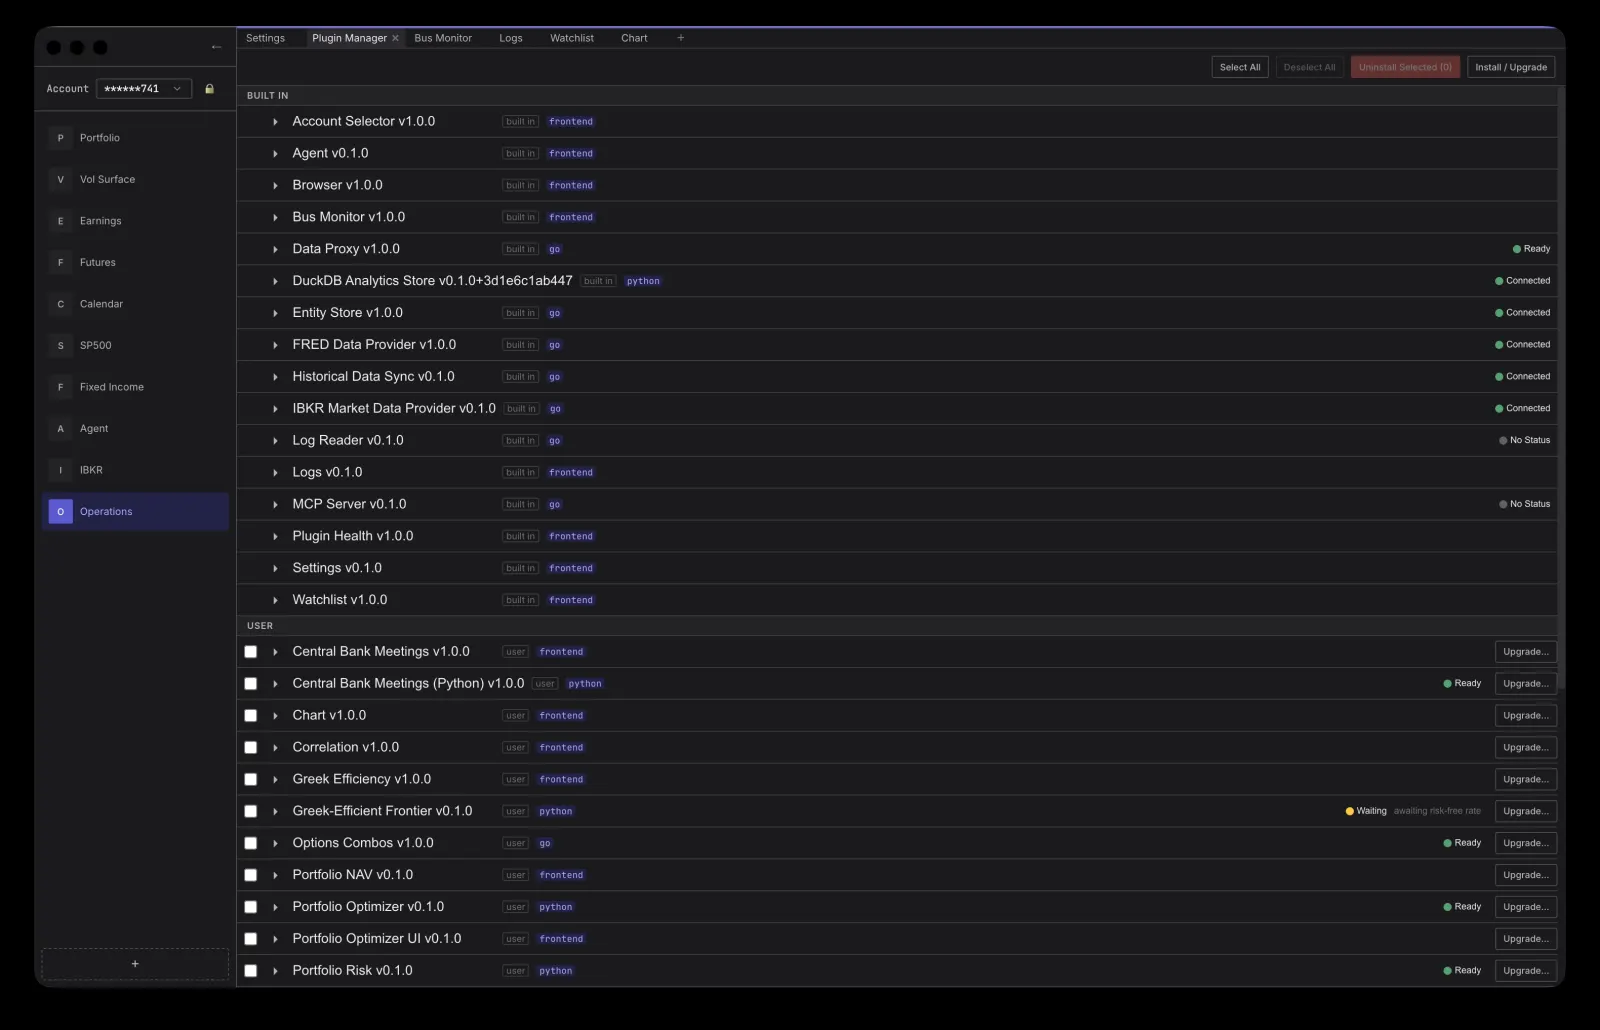This screenshot has width=1600, height=1030.
Task: Tick the Central Bank Meetings v1.0.0 checkbox
Action: 251,652
